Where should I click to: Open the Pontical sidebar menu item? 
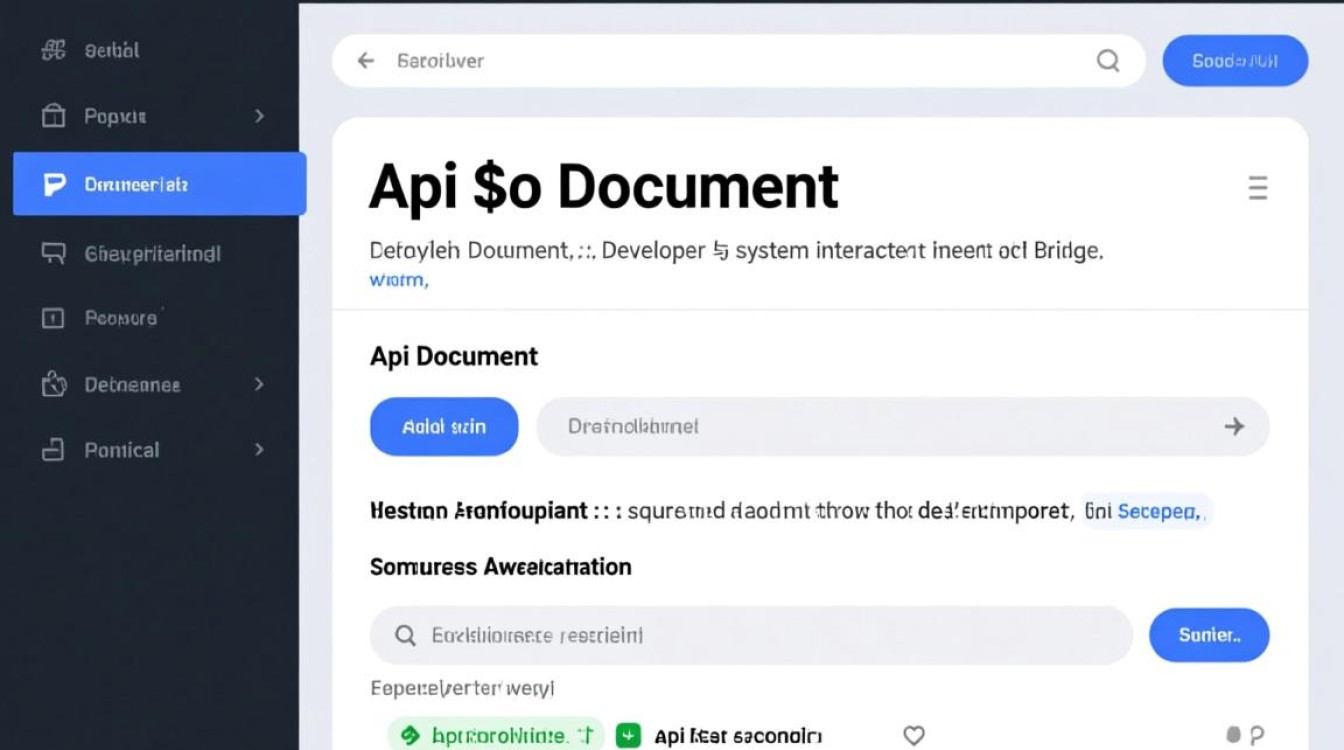[x=121, y=450]
